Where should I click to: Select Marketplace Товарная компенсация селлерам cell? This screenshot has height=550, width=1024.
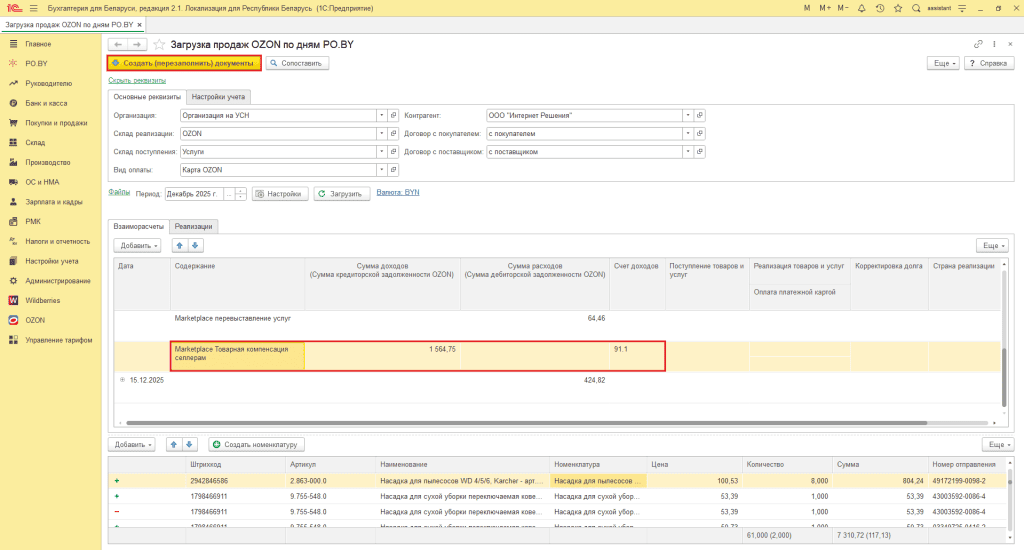[238, 356]
